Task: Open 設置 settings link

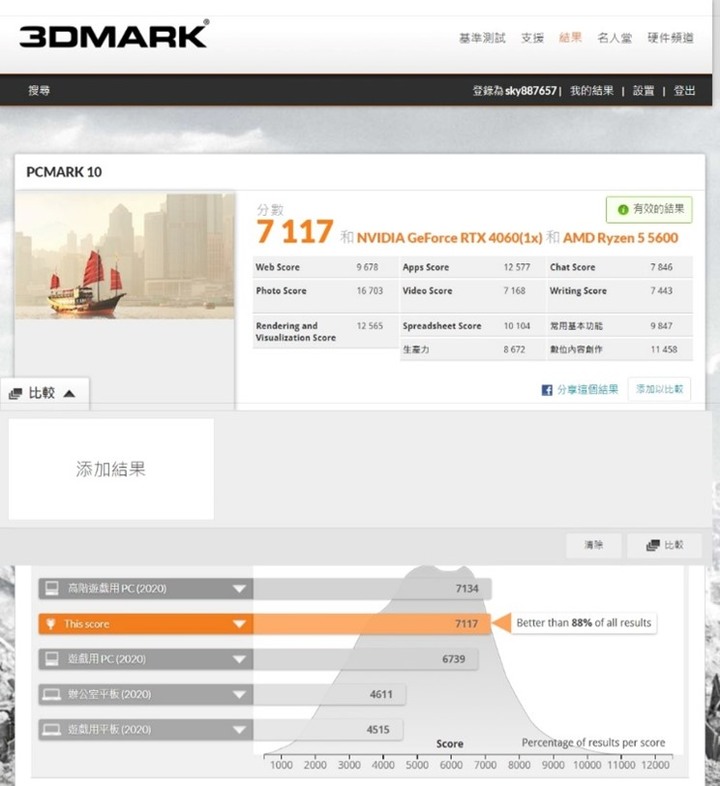Action: [643, 91]
